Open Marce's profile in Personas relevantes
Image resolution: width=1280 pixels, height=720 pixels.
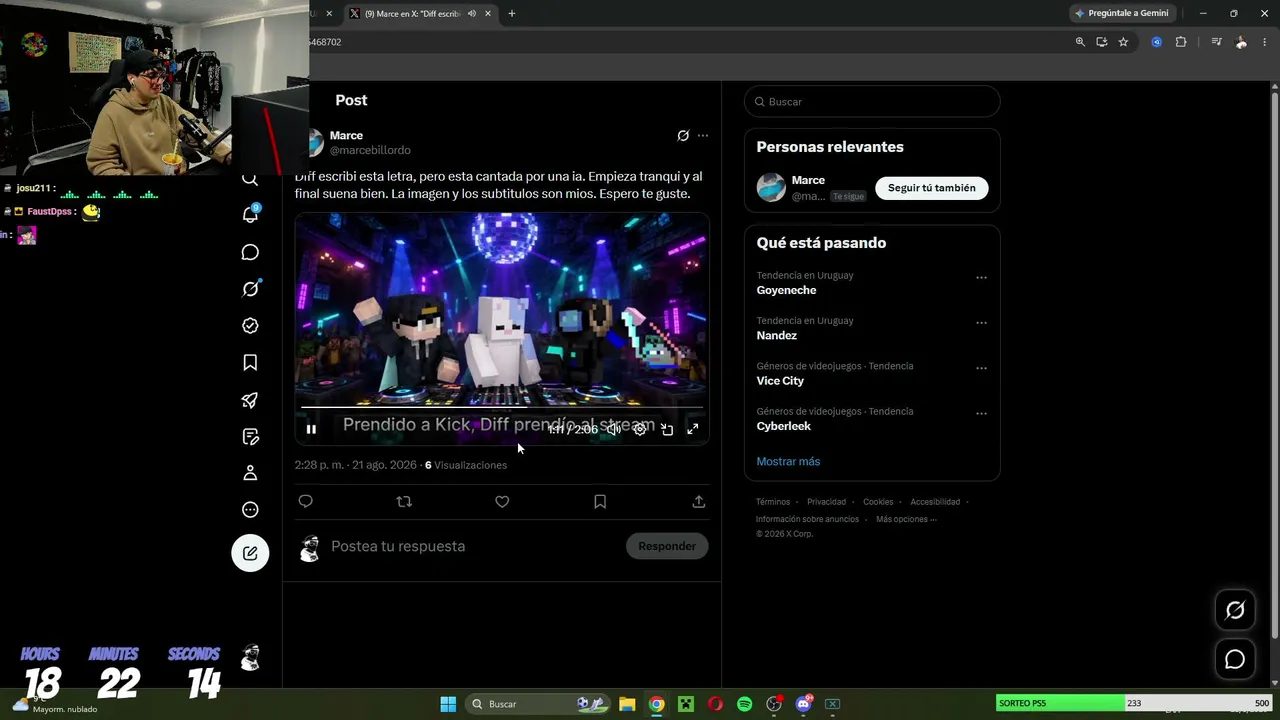[808, 180]
